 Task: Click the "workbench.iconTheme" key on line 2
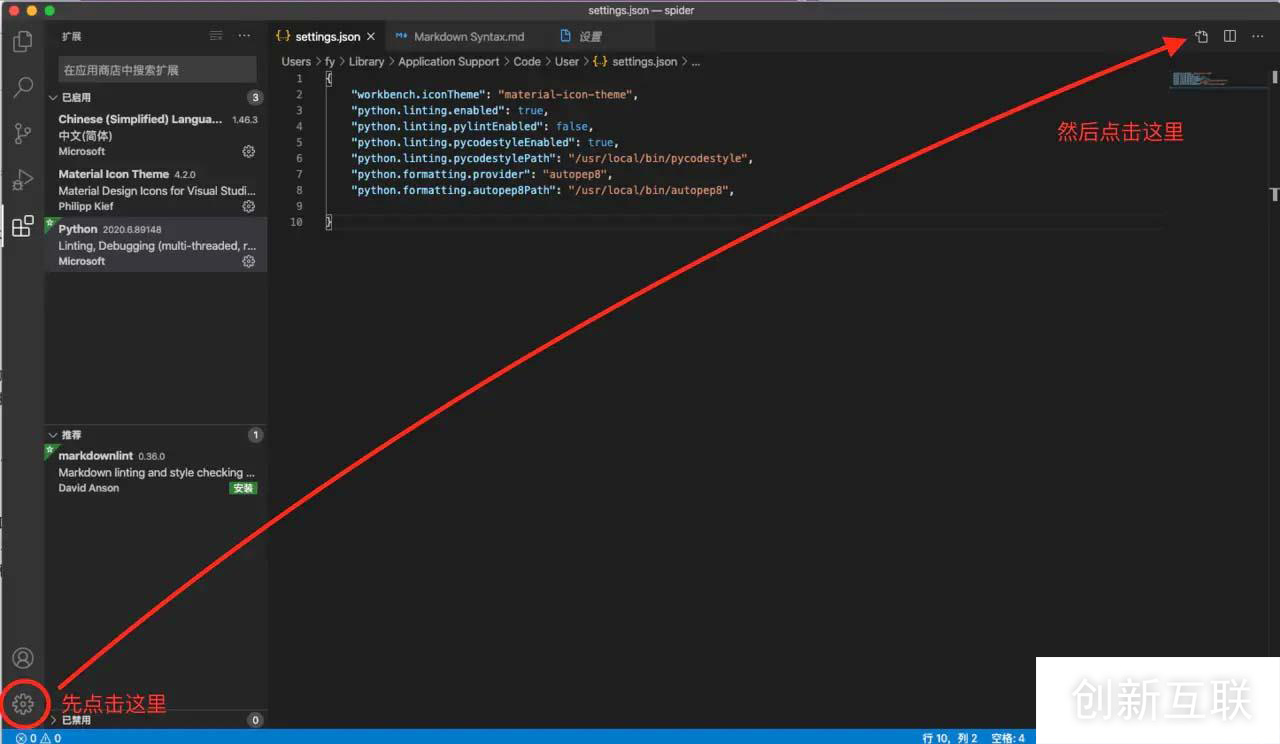click(418, 94)
